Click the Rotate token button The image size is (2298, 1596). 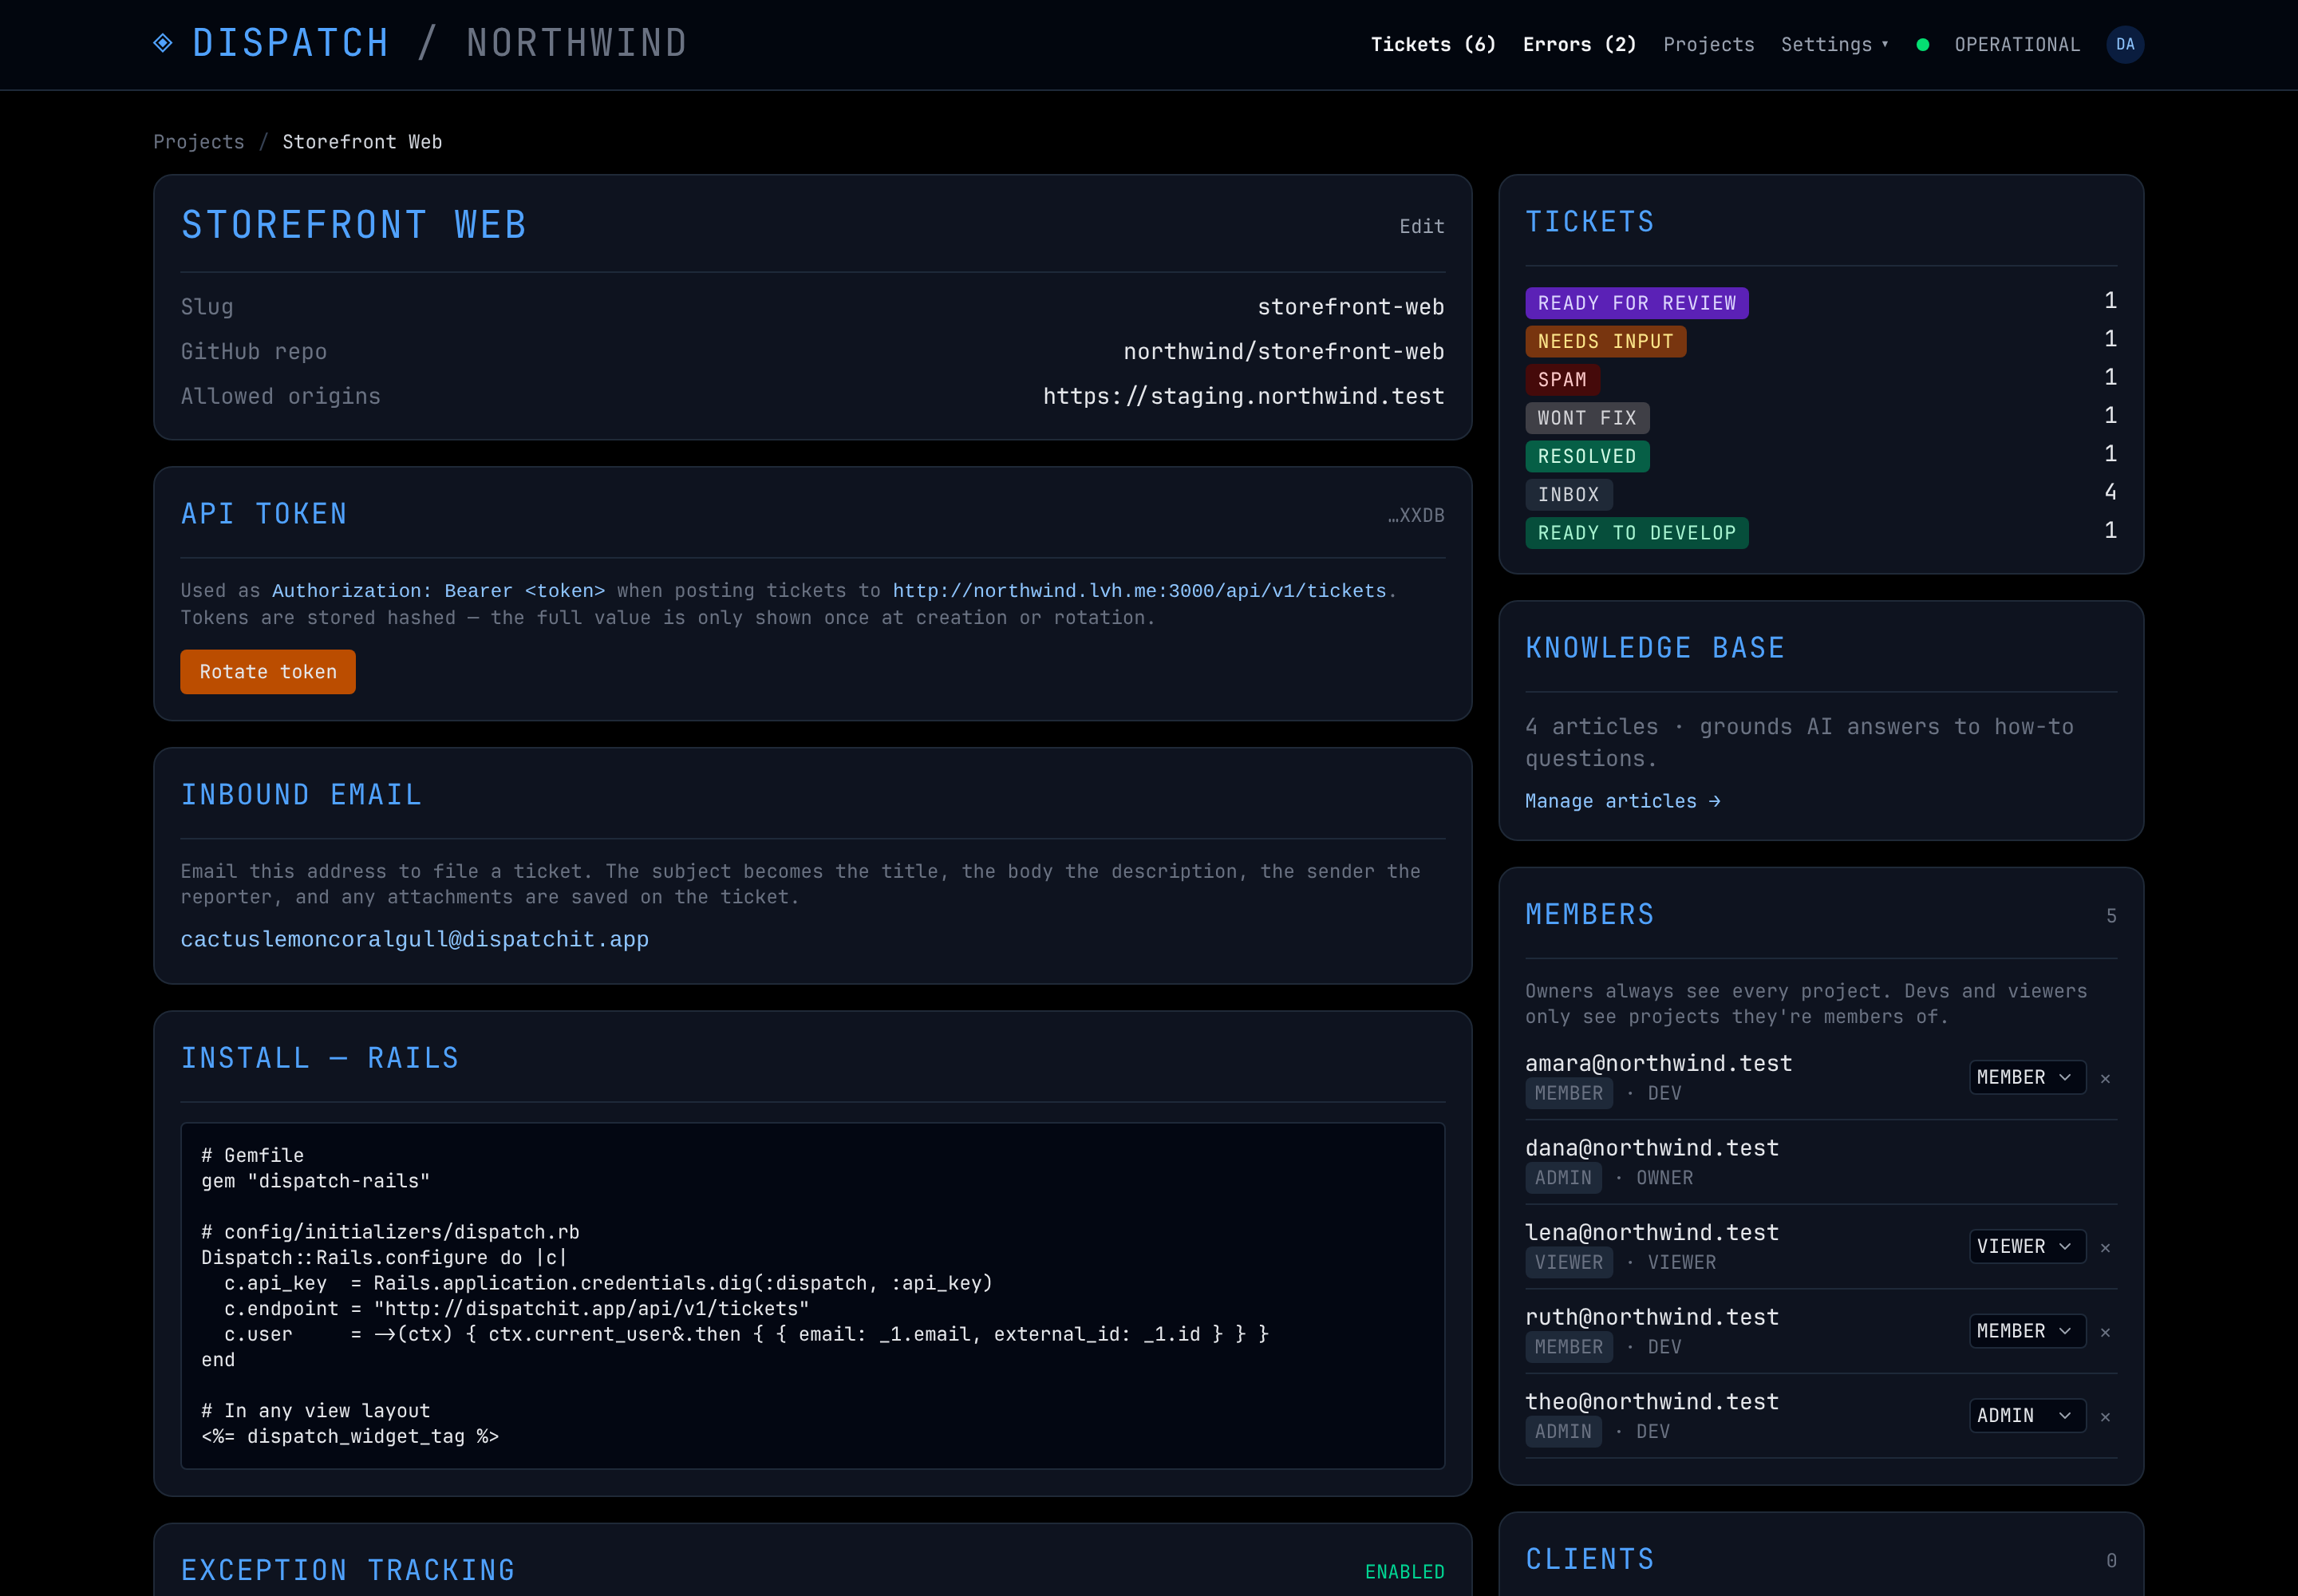click(268, 672)
